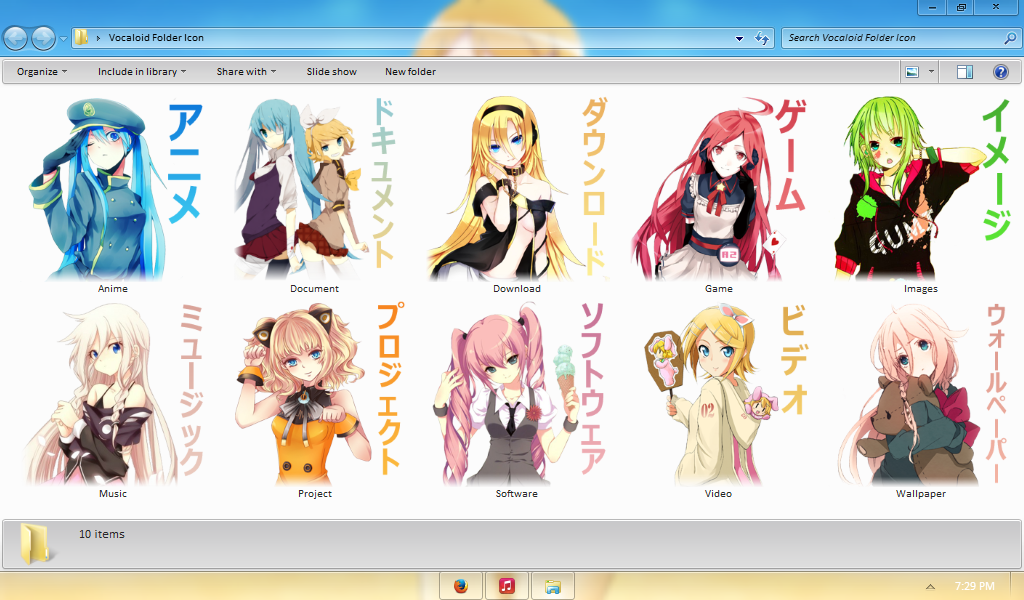
Task: Open the Include in library menu
Action: (x=140, y=71)
